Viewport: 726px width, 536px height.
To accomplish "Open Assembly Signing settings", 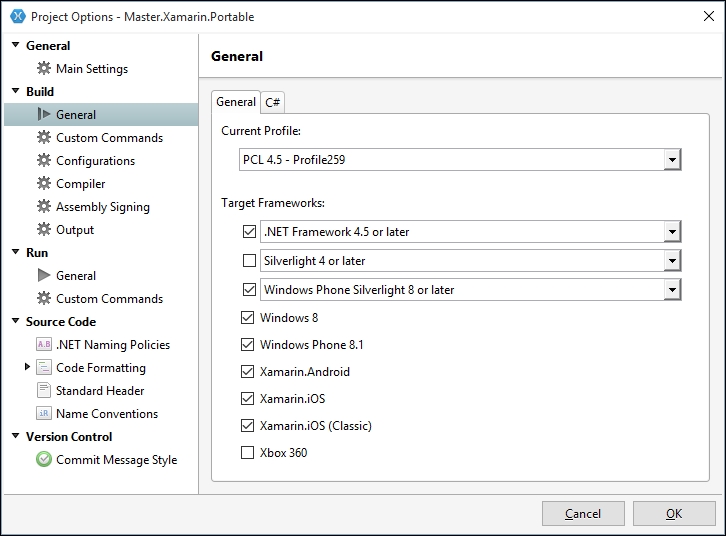I will tap(103, 207).
